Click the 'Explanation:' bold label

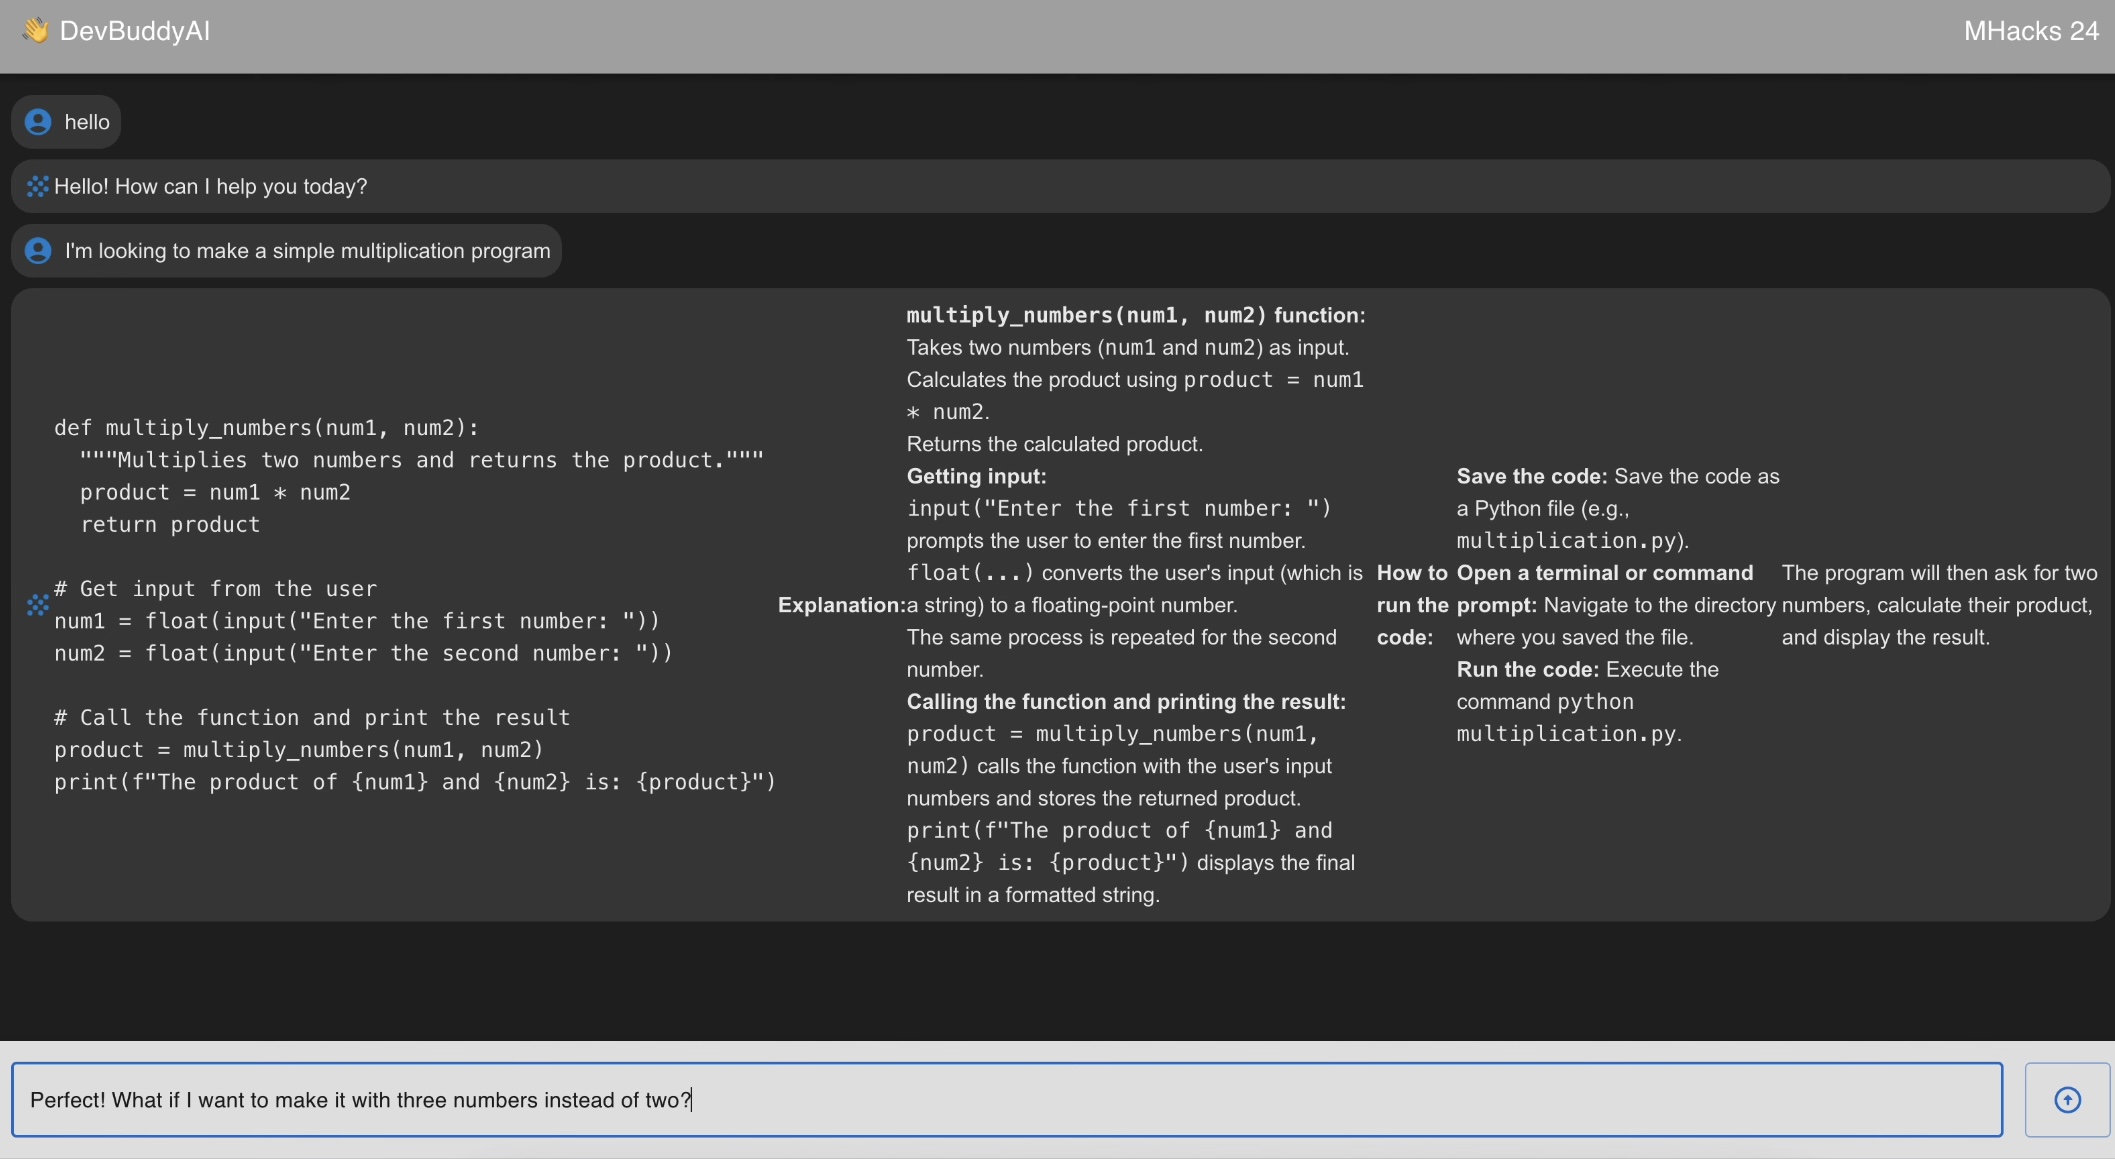click(x=840, y=605)
